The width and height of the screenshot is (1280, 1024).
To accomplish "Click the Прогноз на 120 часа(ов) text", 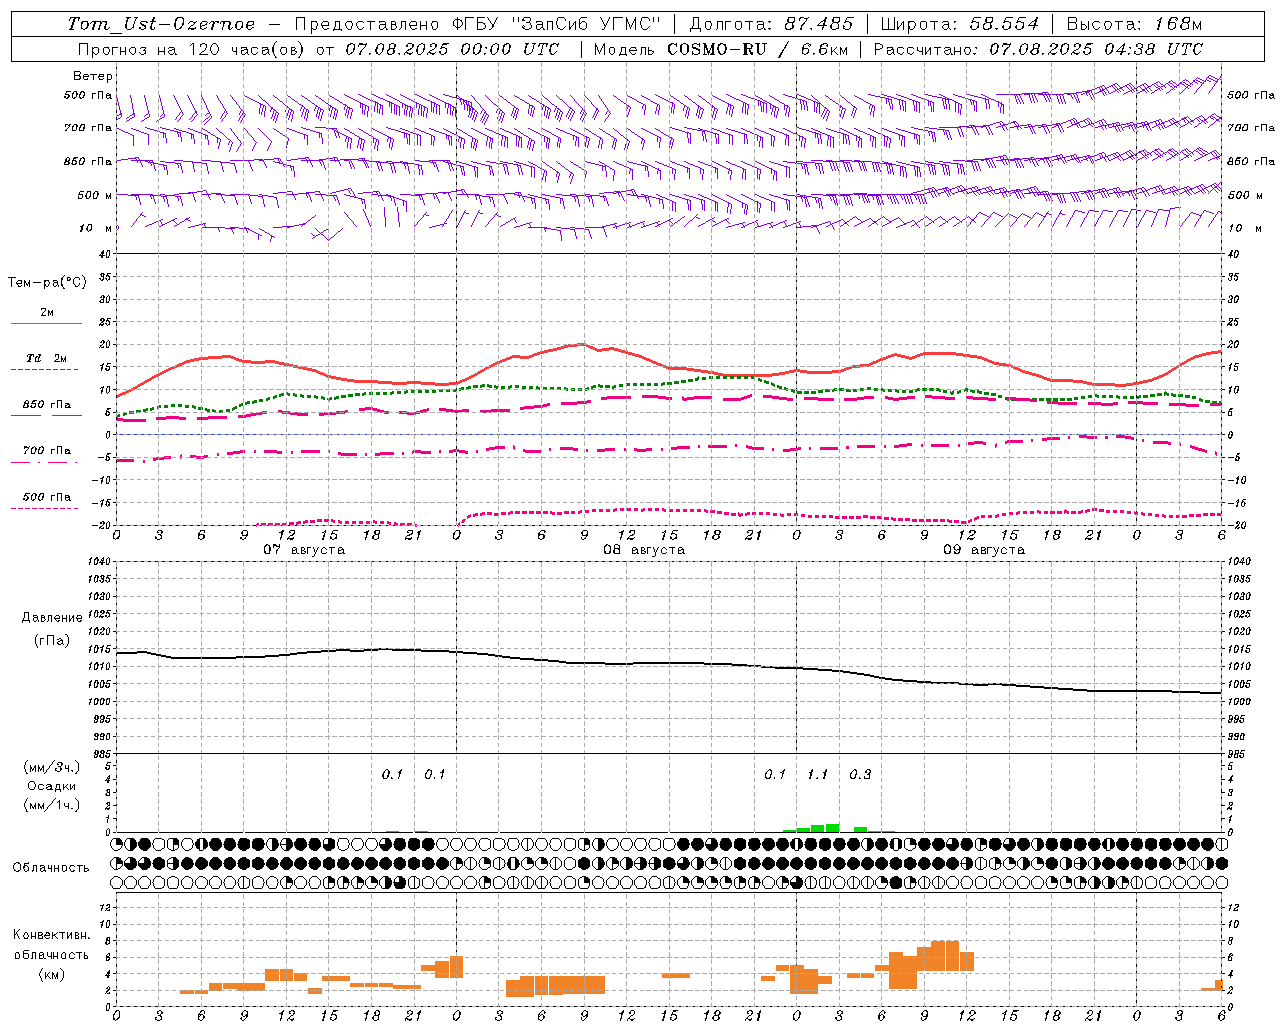I will tap(191, 49).
